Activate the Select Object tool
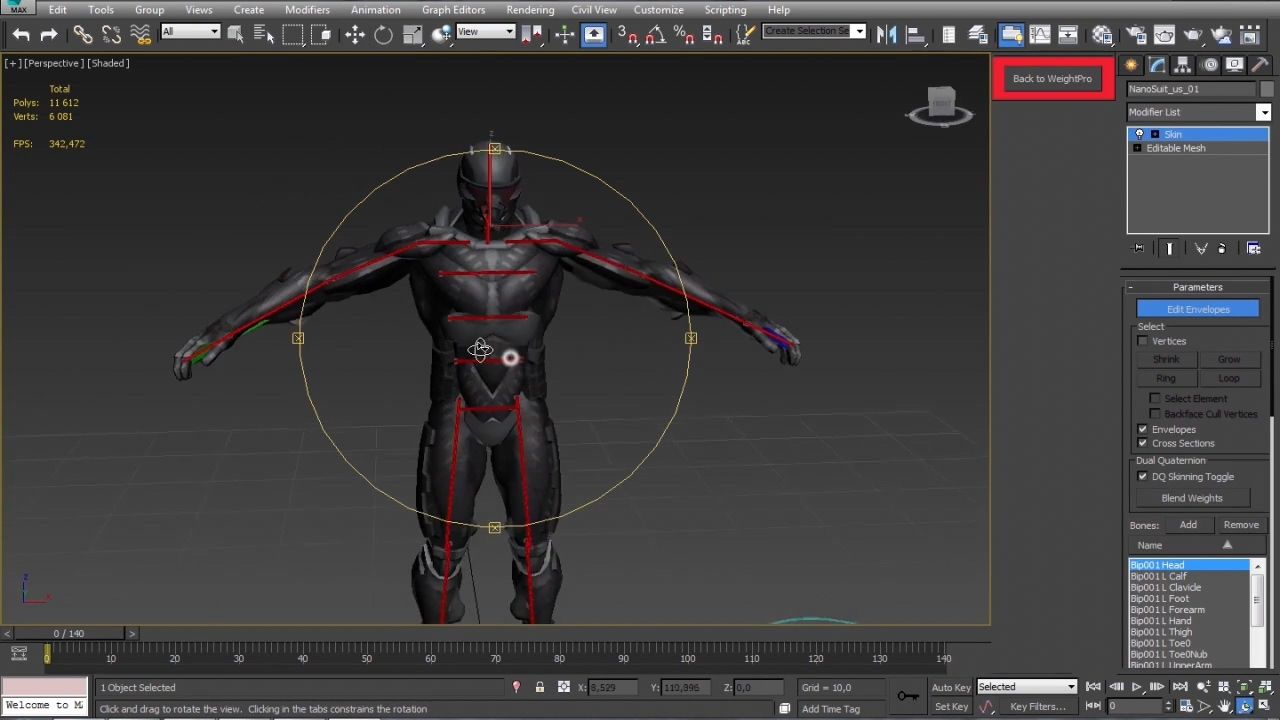This screenshot has height=720, width=1280. [x=236, y=35]
